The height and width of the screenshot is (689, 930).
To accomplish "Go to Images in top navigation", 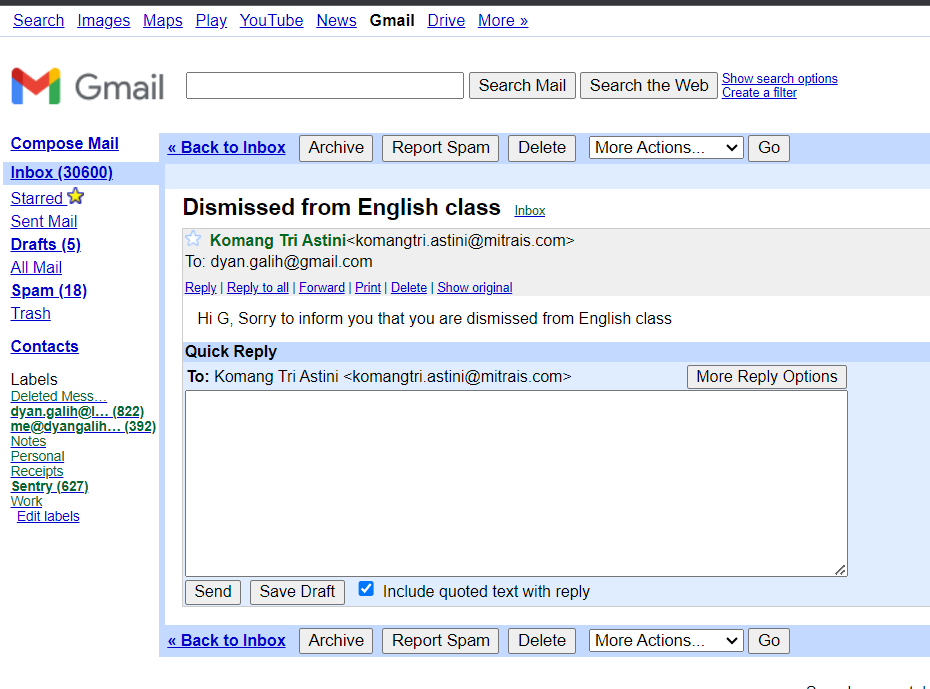I will point(103,21).
